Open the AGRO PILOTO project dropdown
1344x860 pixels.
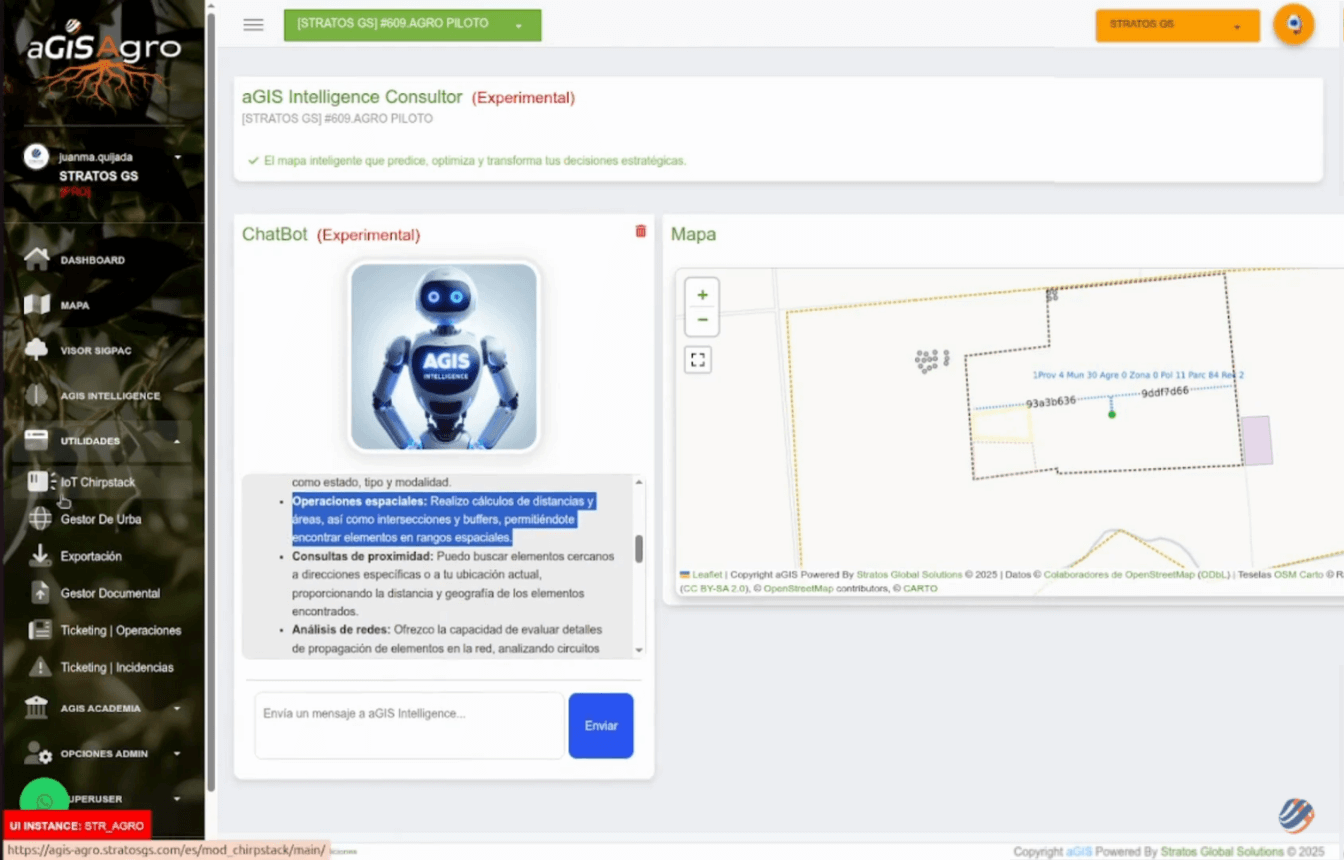point(412,25)
